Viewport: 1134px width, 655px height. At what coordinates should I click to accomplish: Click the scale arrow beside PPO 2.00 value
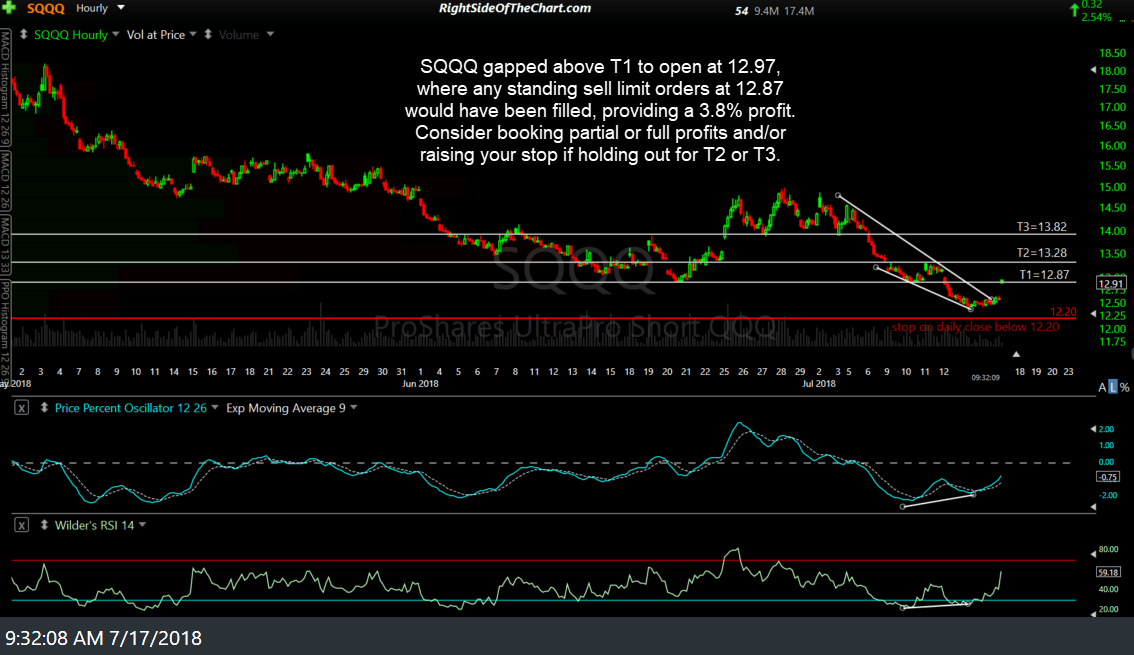tap(1093, 429)
